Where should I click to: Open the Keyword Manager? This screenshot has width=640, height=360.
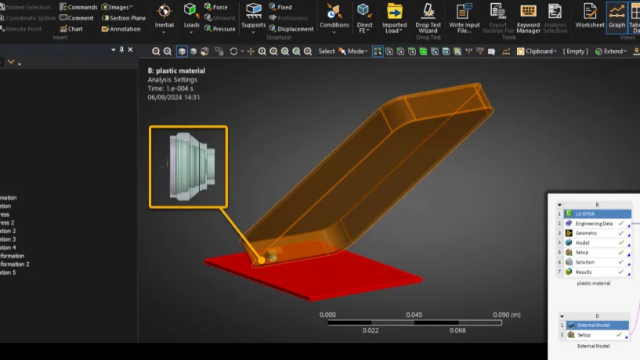528,18
